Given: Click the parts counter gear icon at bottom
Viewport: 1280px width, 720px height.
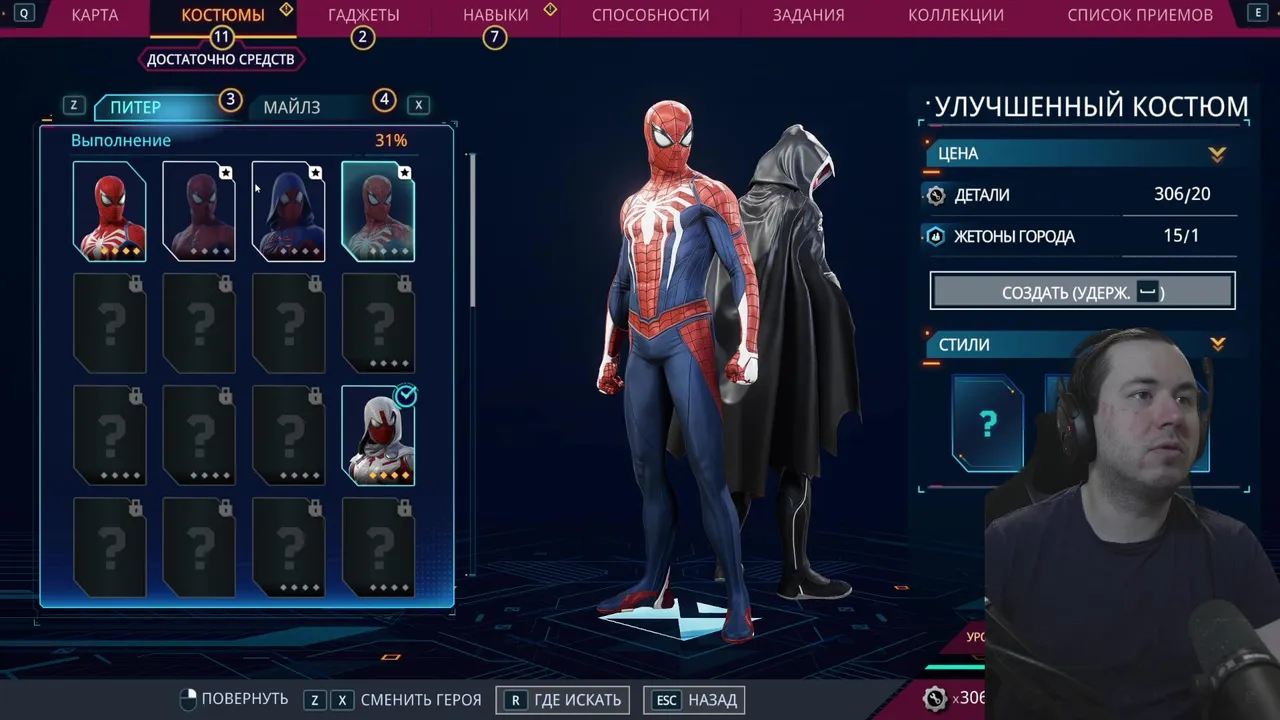Looking at the screenshot, I should [935, 698].
